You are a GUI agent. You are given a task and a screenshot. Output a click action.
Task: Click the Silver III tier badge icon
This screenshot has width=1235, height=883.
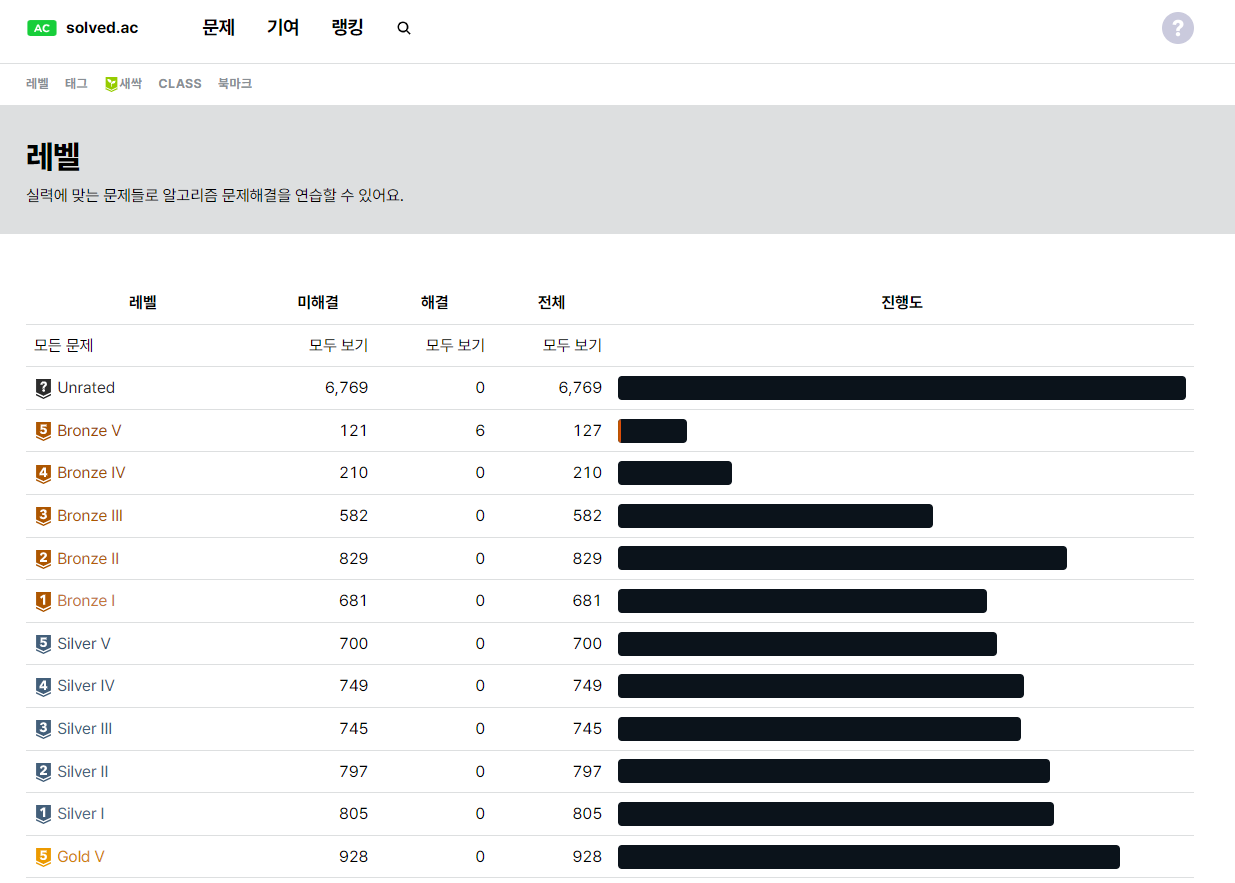pos(43,728)
